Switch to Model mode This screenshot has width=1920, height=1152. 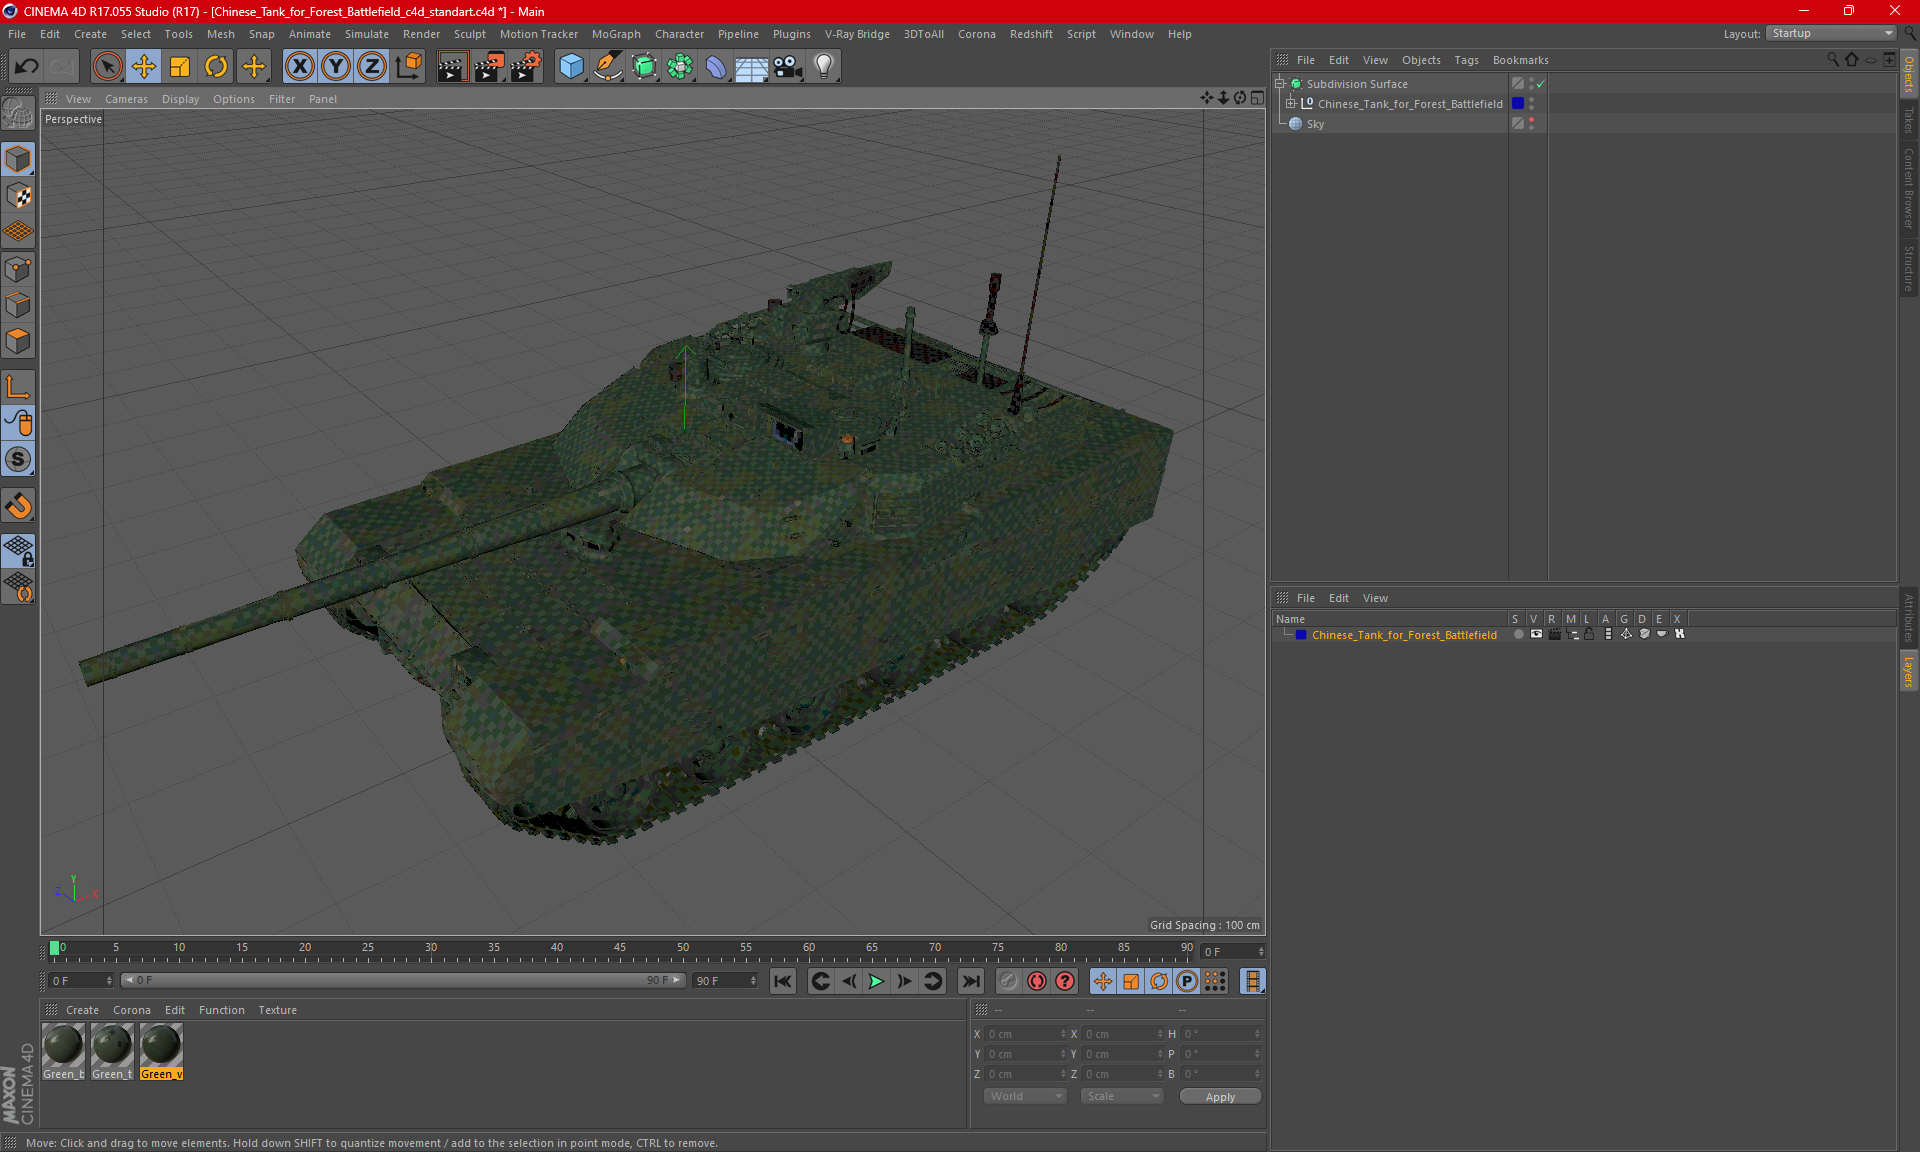click(18, 159)
